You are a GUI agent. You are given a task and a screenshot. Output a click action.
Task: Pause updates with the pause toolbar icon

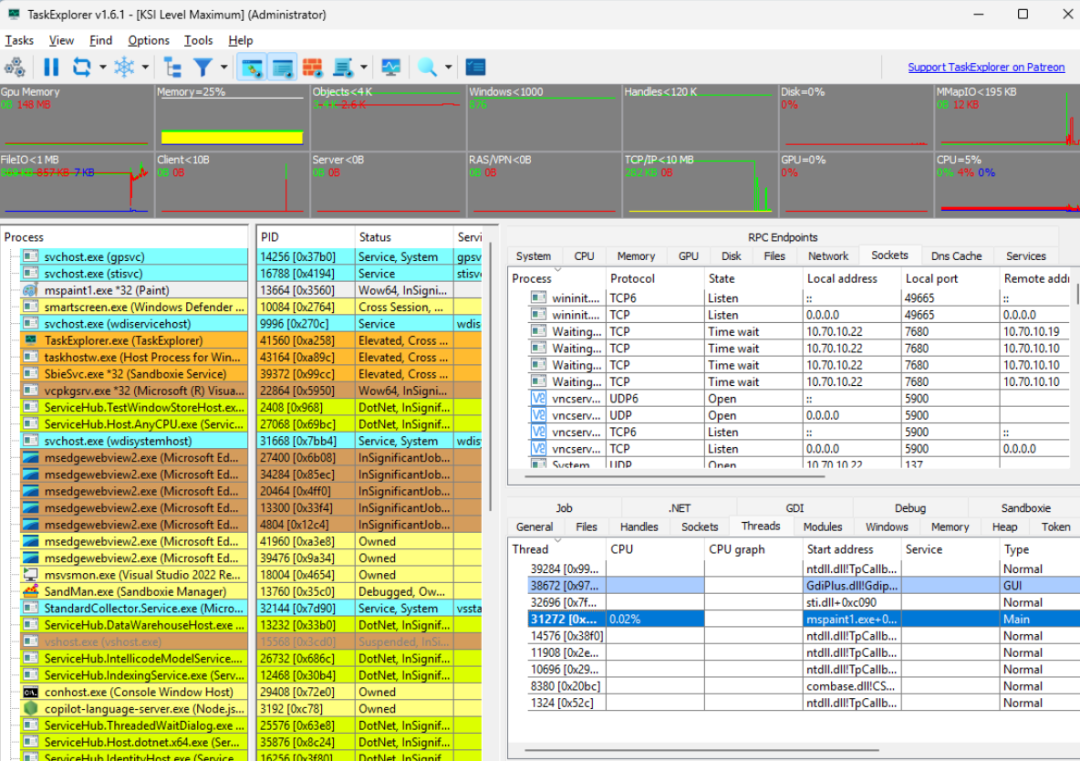[52, 67]
